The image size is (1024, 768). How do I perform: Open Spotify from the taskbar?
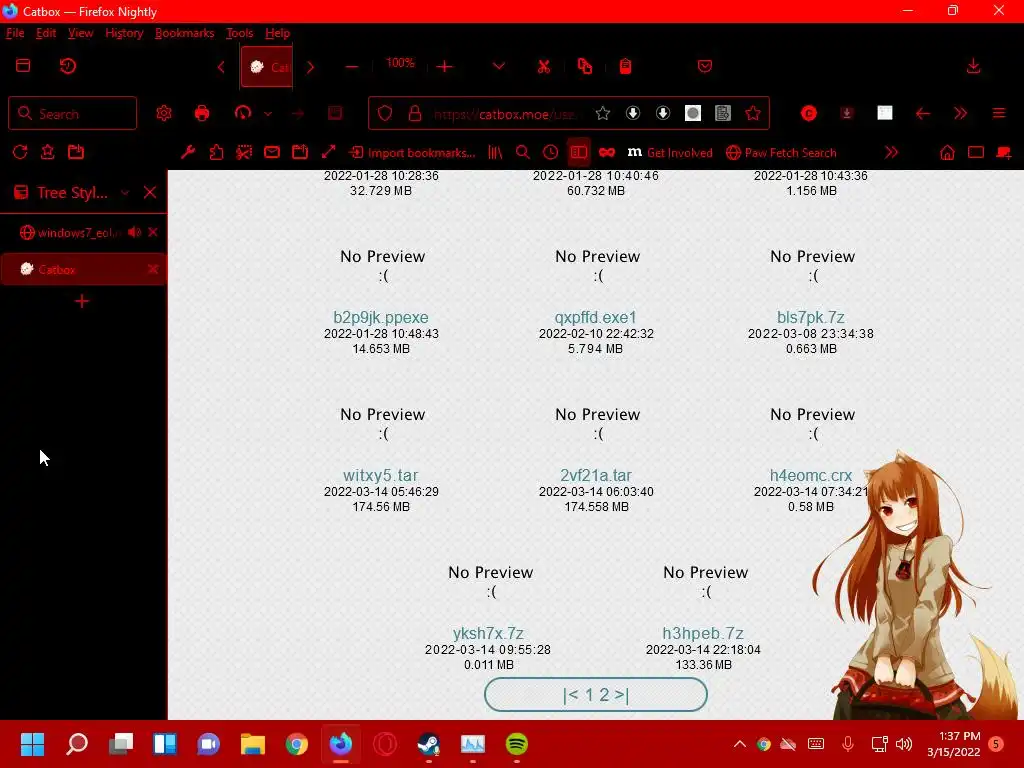(x=517, y=744)
